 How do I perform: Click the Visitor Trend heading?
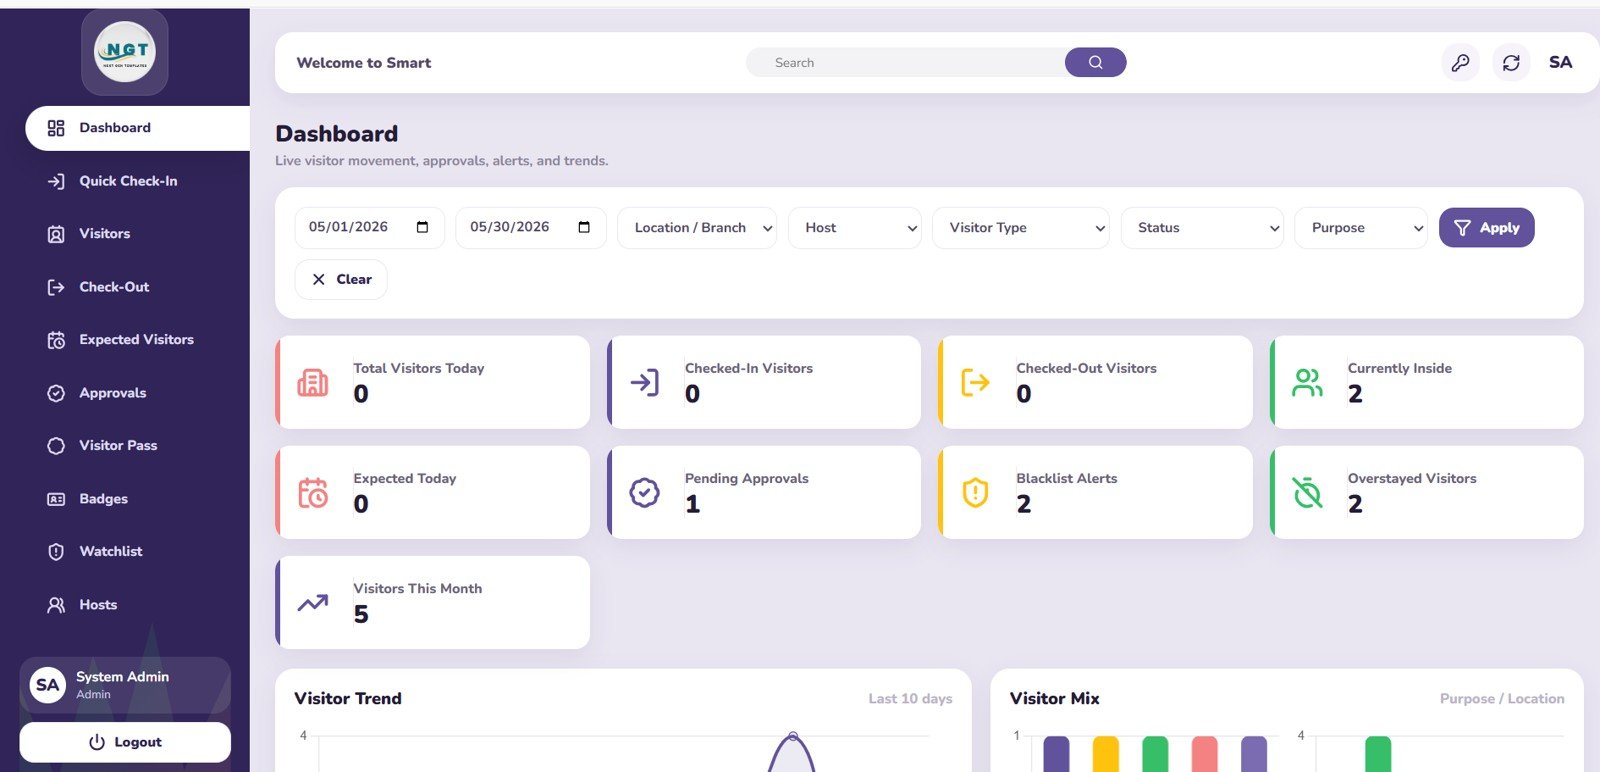348,698
